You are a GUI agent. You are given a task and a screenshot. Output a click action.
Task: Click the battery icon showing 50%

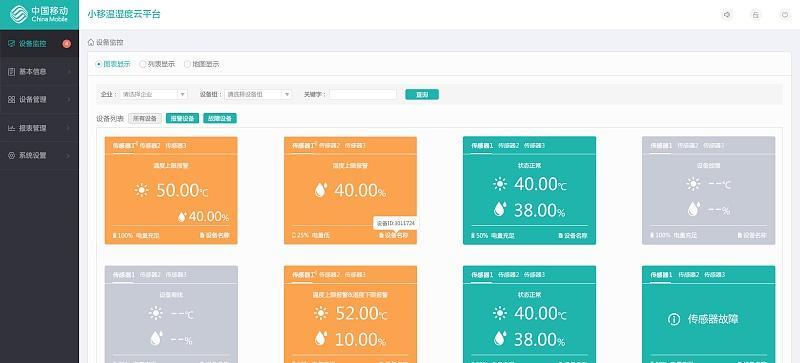[x=473, y=236]
